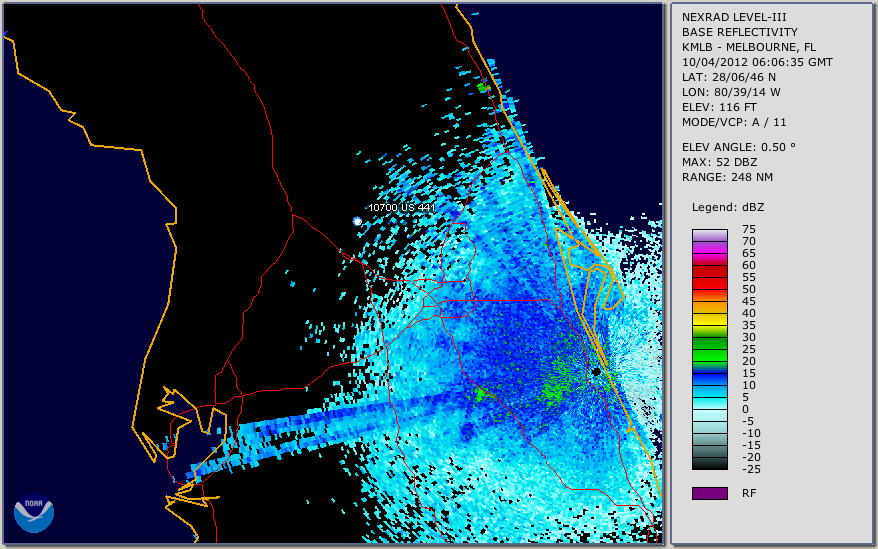The image size is (878, 549).
Task: Select the 'ELEV ANGLE: 0.50' text
Action: tap(738, 147)
